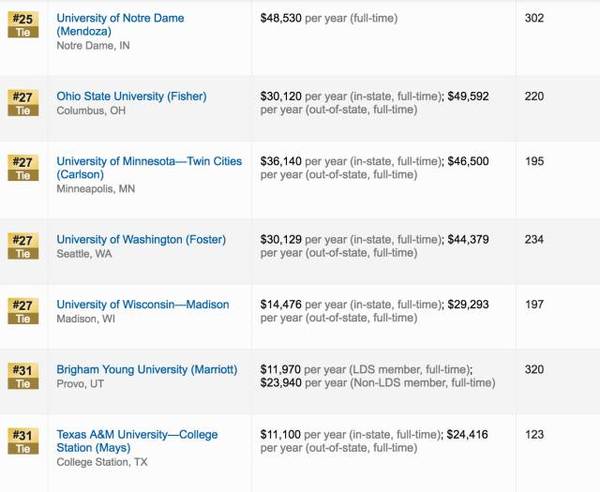Click Wisconsin's $14,476 in-state tuition text
Screen dimensions: 600x492
pos(282,305)
